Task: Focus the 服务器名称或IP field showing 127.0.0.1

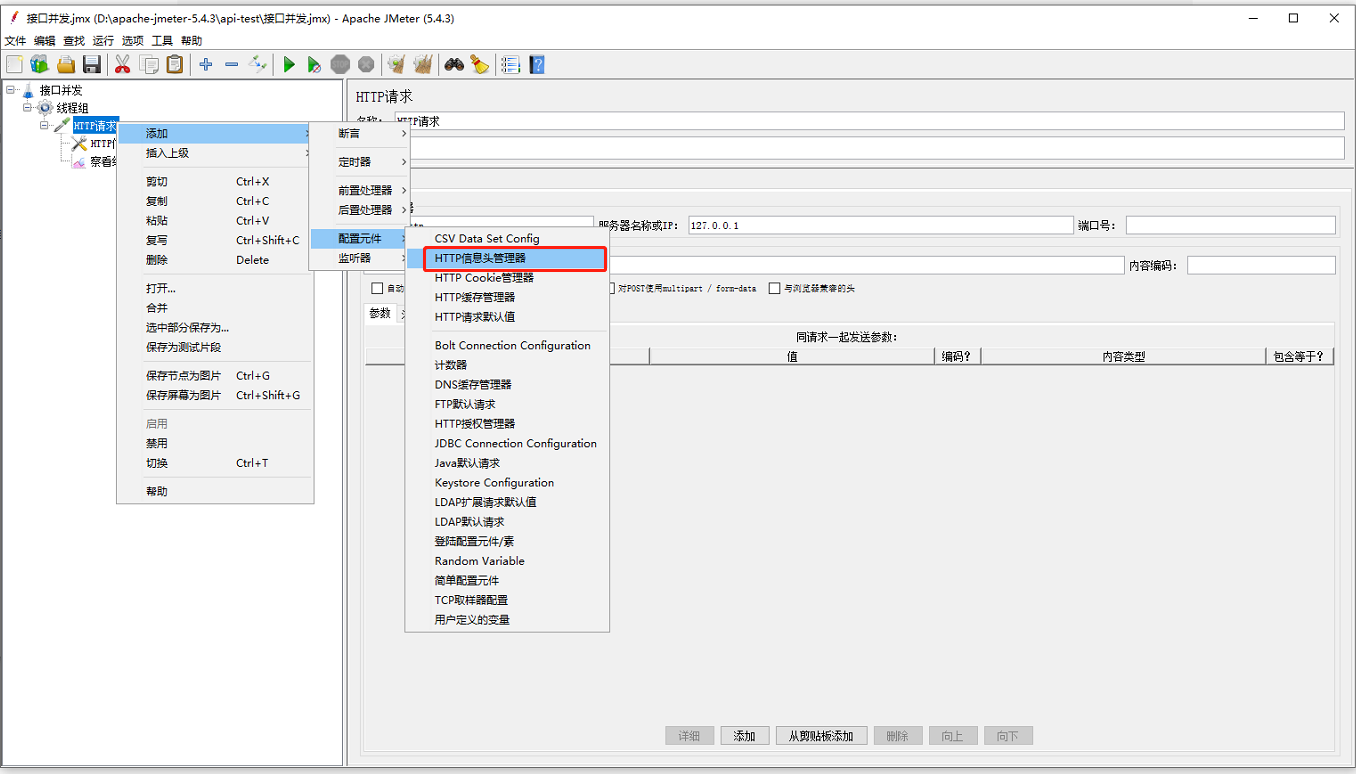Action: (880, 225)
